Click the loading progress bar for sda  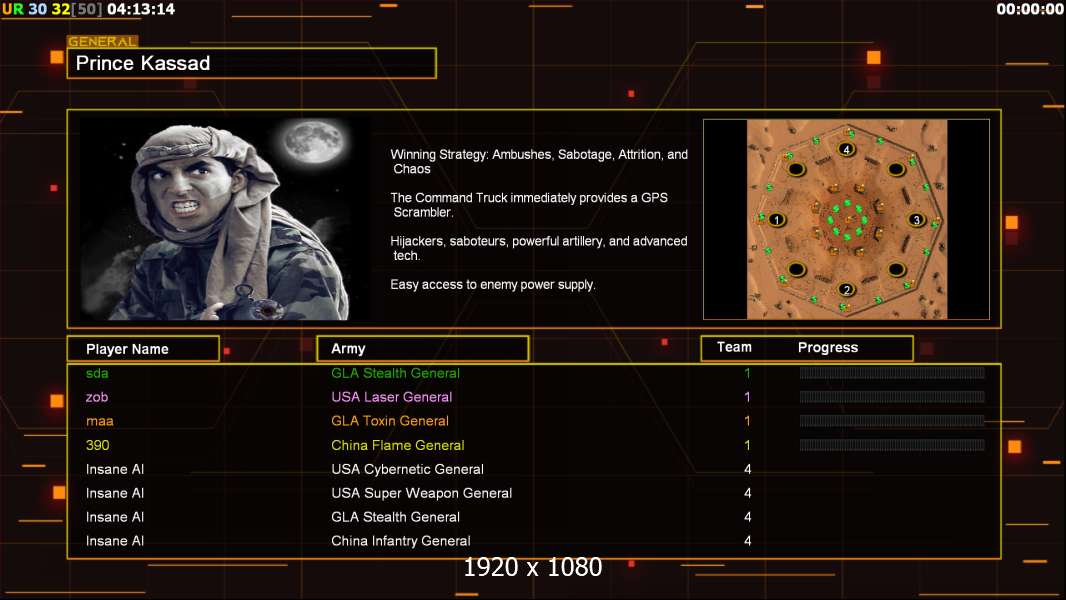coord(891,373)
